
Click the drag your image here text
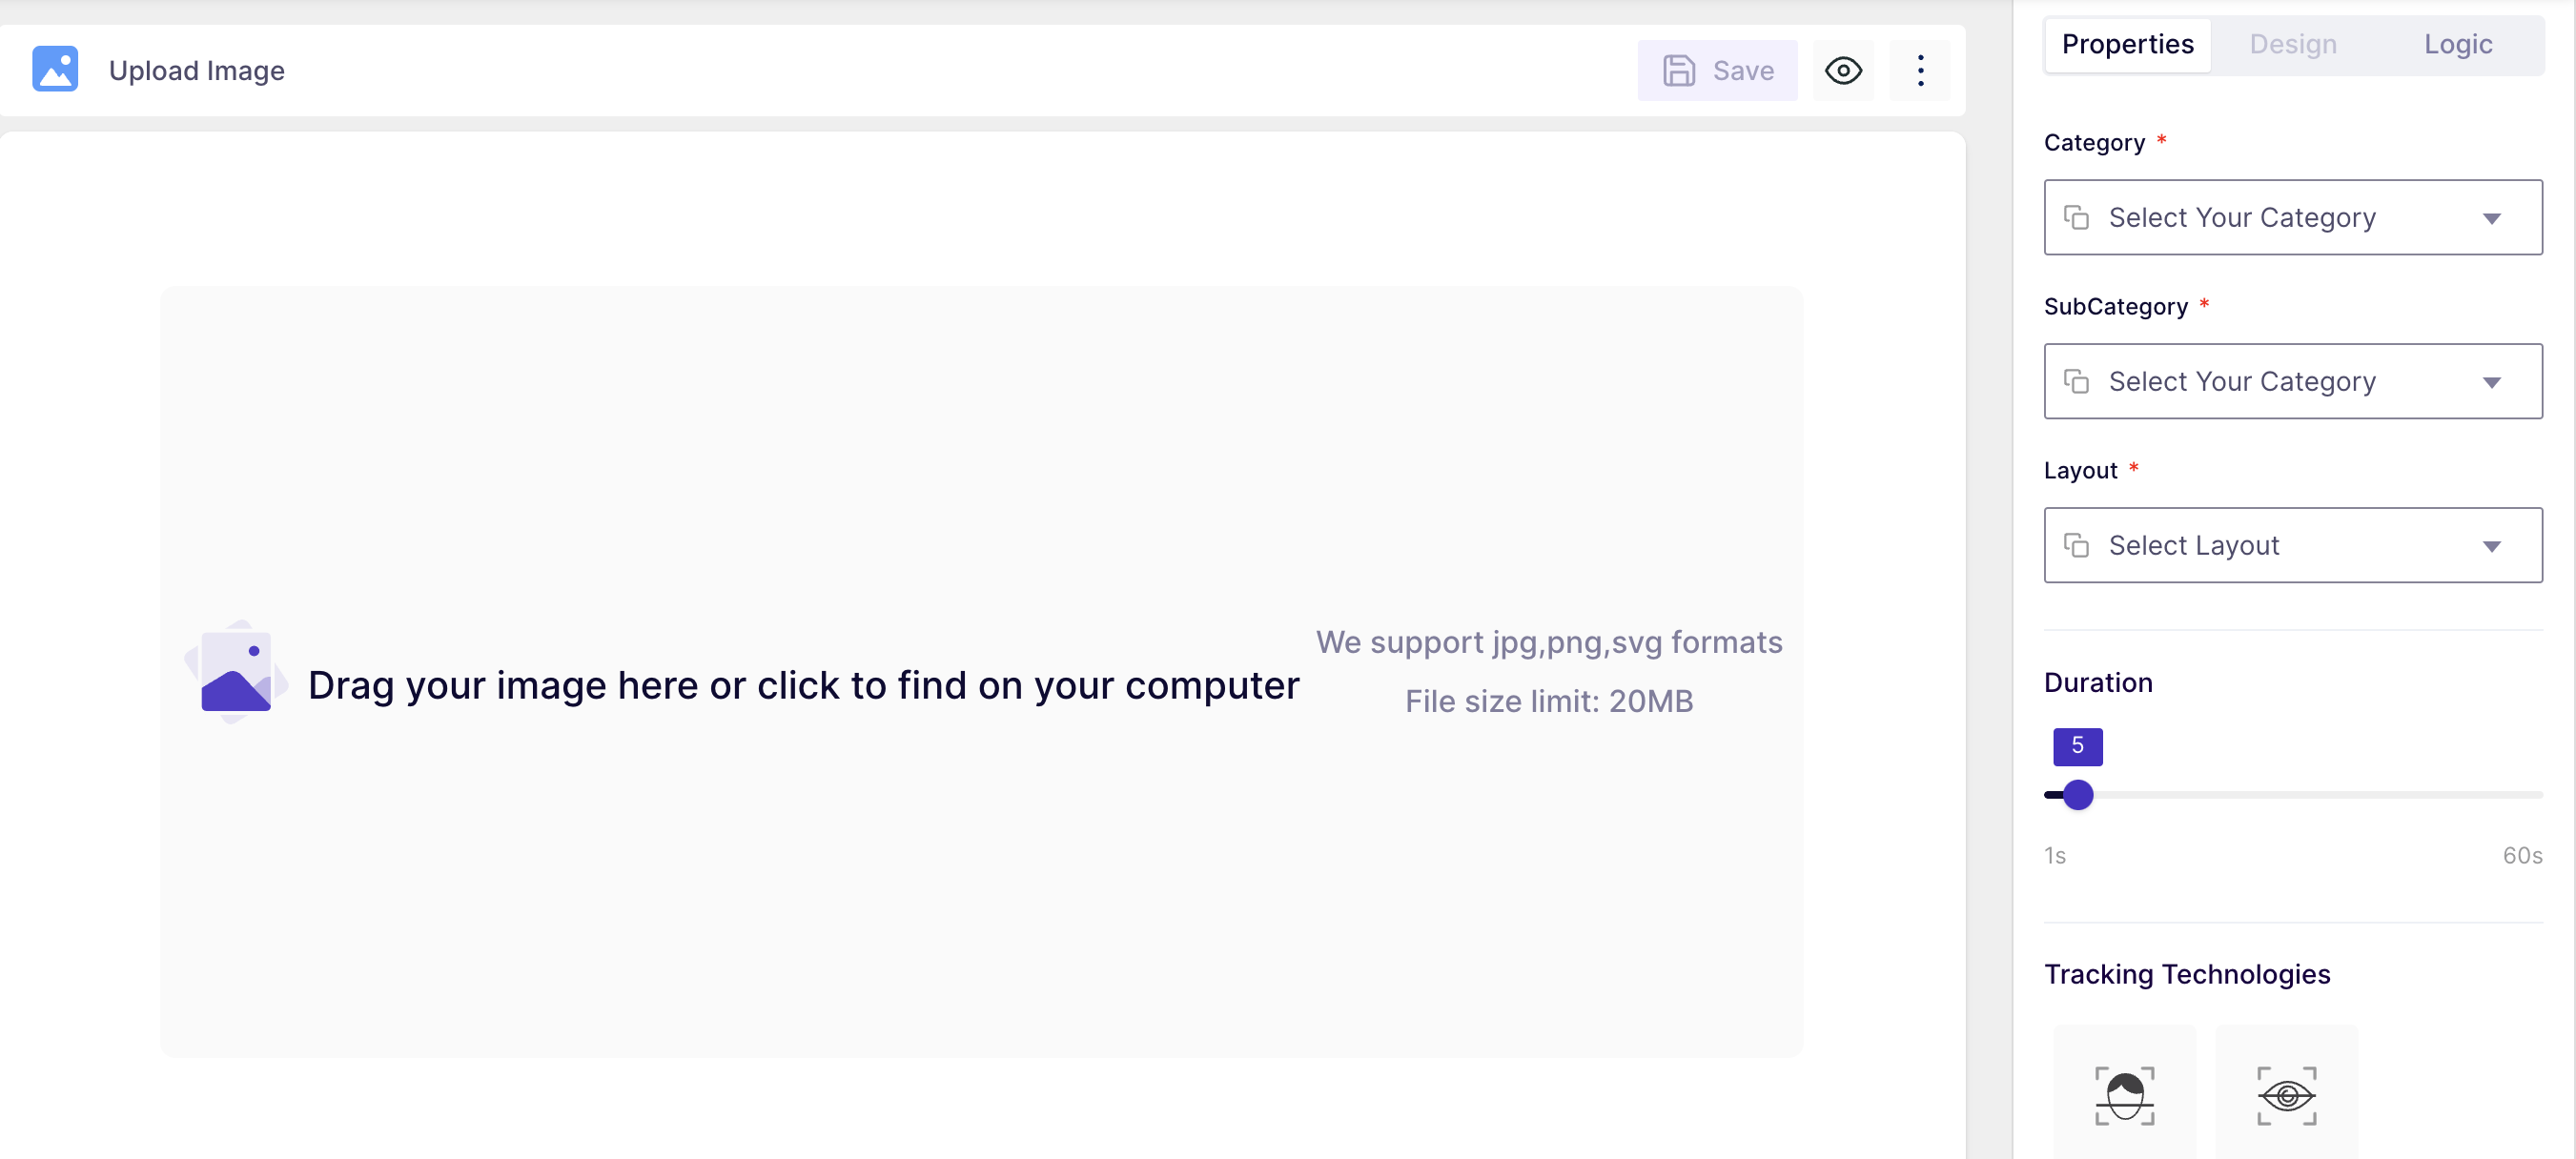tap(803, 685)
